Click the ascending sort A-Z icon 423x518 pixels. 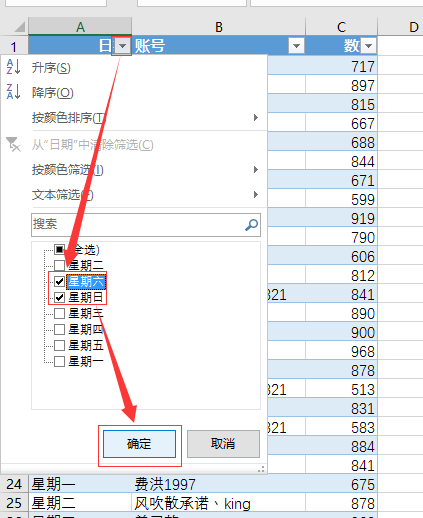[13, 67]
